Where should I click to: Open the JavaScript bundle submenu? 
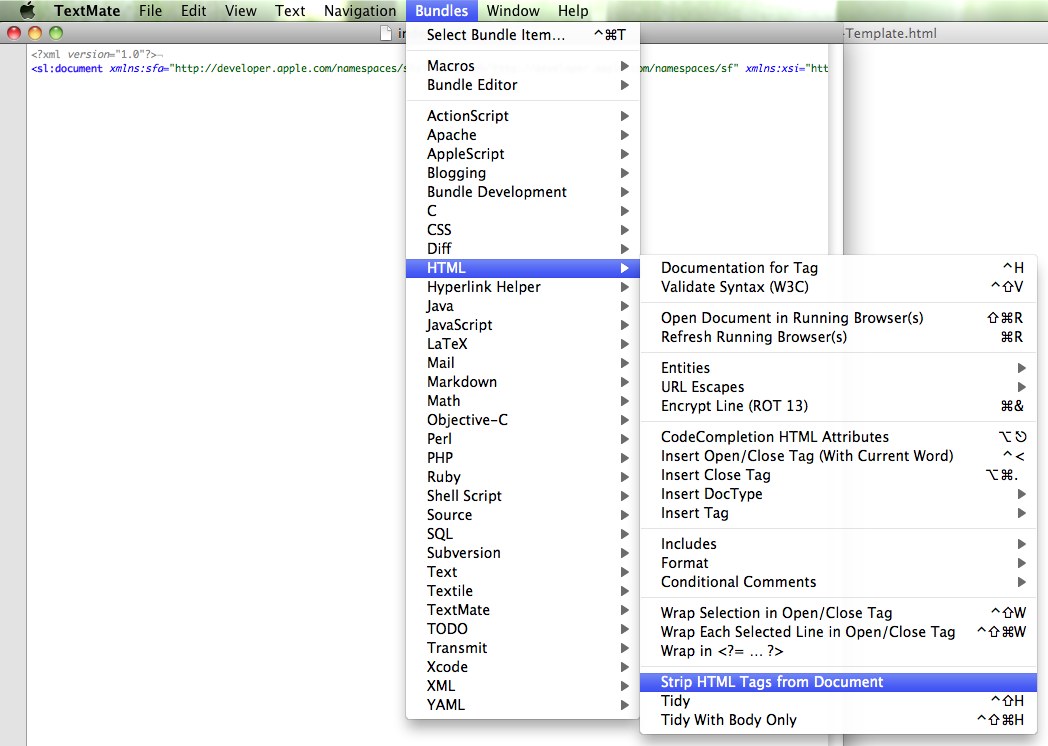point(523,325)
